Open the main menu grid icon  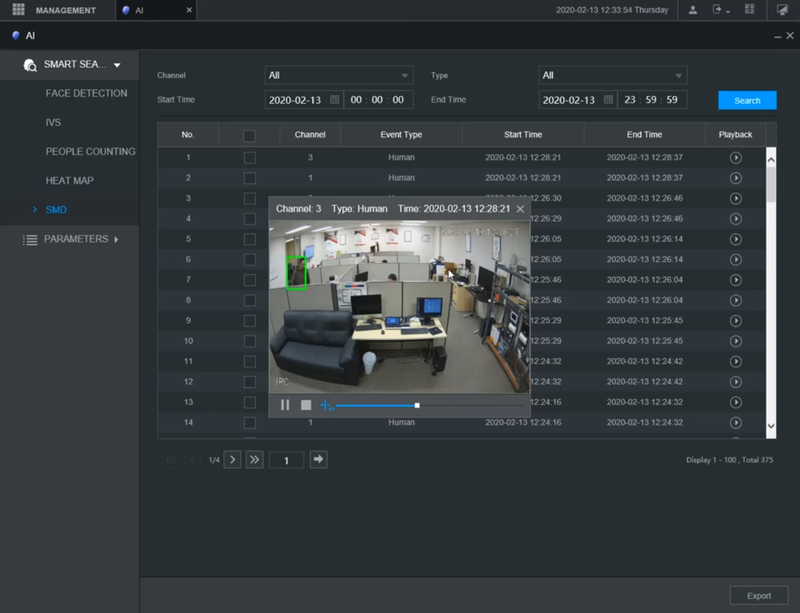[x=18, y=10]
